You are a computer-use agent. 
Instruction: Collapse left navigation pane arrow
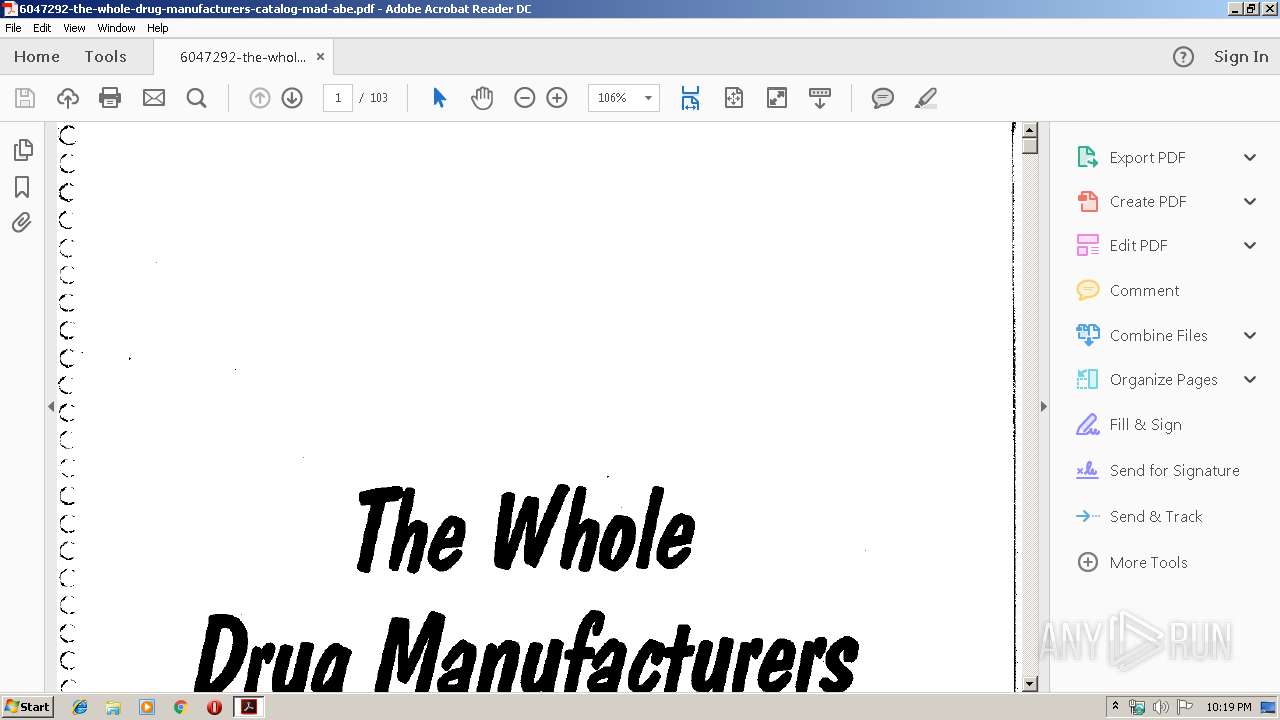(x=51, y=406)
